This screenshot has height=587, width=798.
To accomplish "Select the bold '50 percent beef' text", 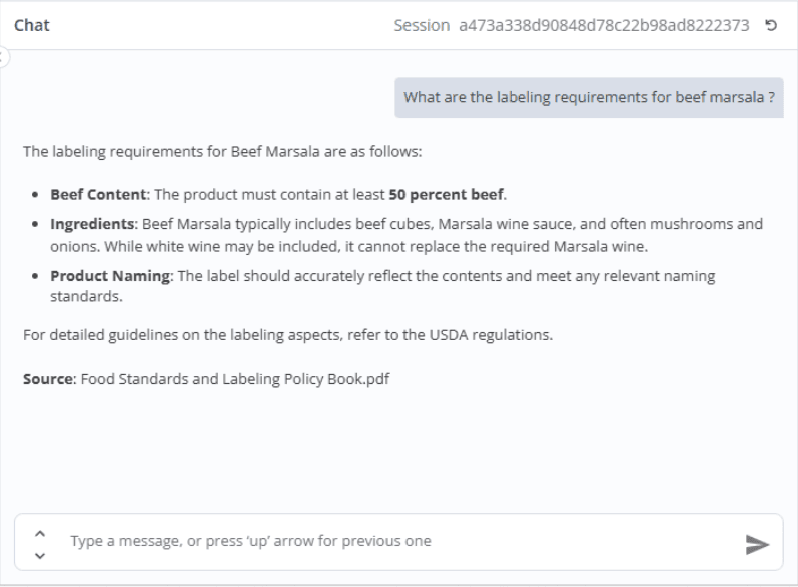I will click(x=446, y=194).
